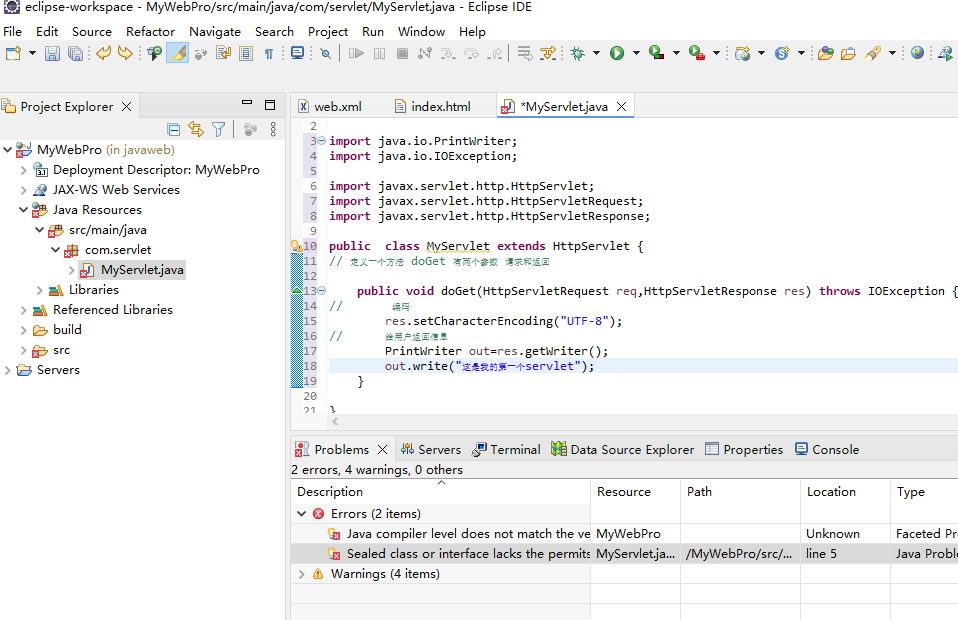Screen dimensions: 958x620
Task: Click the Terminate stop icon
Action: click(x=402, y=54)
